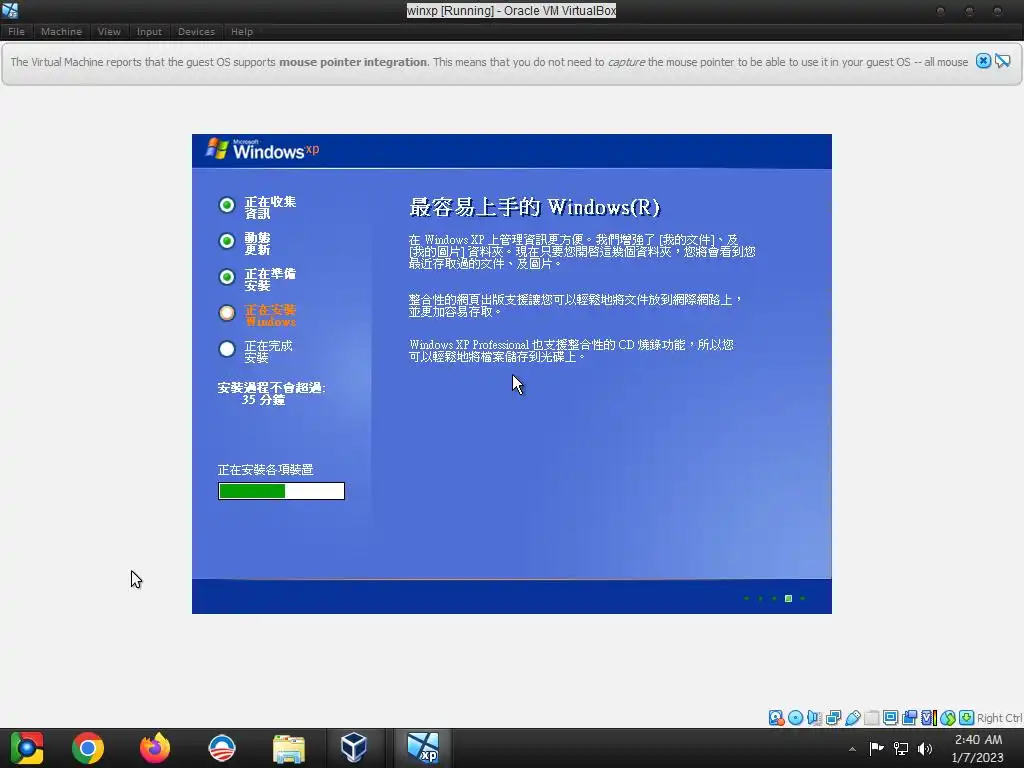
Task: Click the 35 分鐘 time estimate
Action: [x=263, y=399]
